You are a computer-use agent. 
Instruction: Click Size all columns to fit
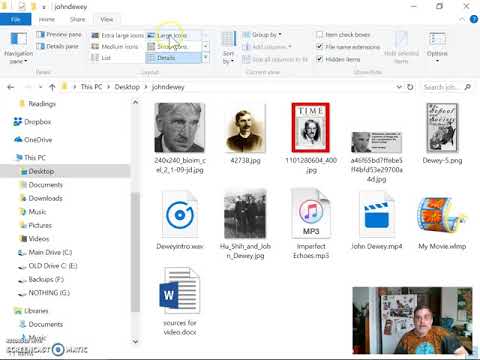275,59
